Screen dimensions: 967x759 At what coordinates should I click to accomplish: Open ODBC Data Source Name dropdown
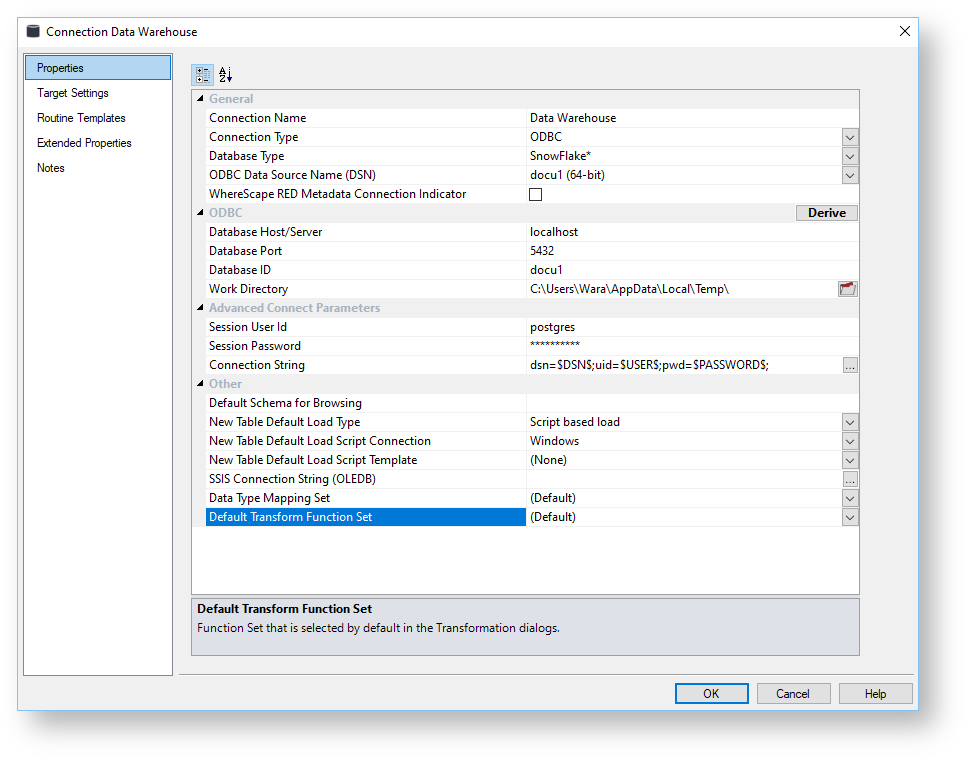click(x=850, y=176)
